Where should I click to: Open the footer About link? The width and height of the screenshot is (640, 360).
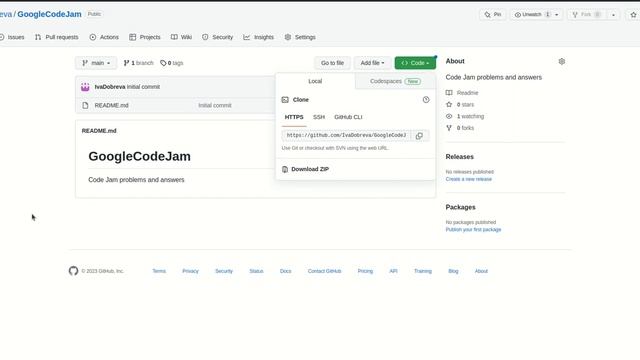pos(481,271)
